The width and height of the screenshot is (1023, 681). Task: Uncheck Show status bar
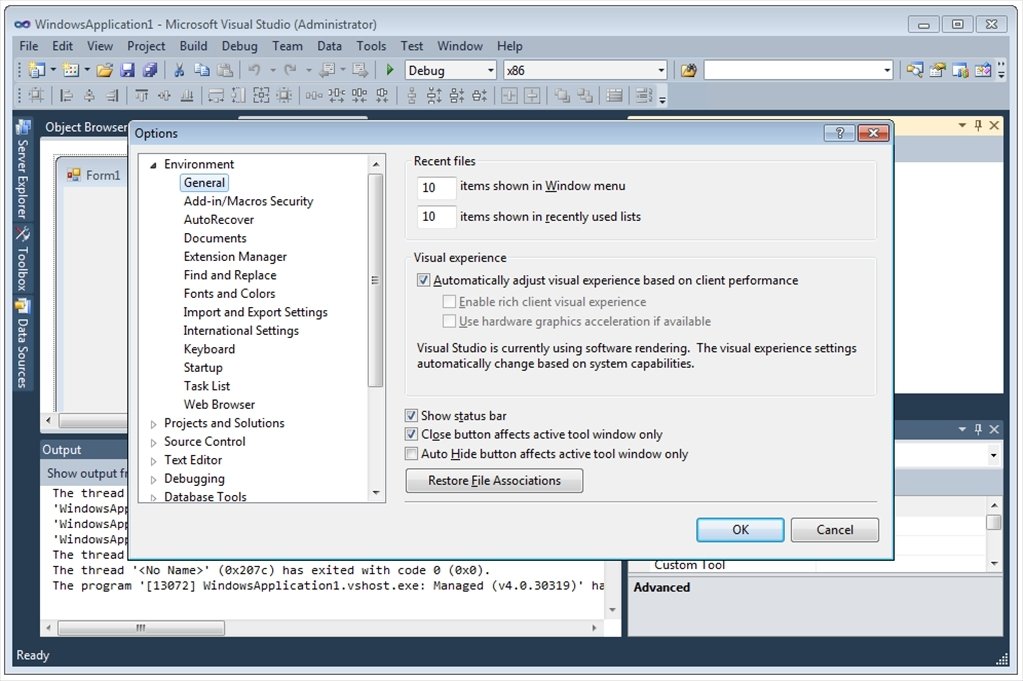411,415
